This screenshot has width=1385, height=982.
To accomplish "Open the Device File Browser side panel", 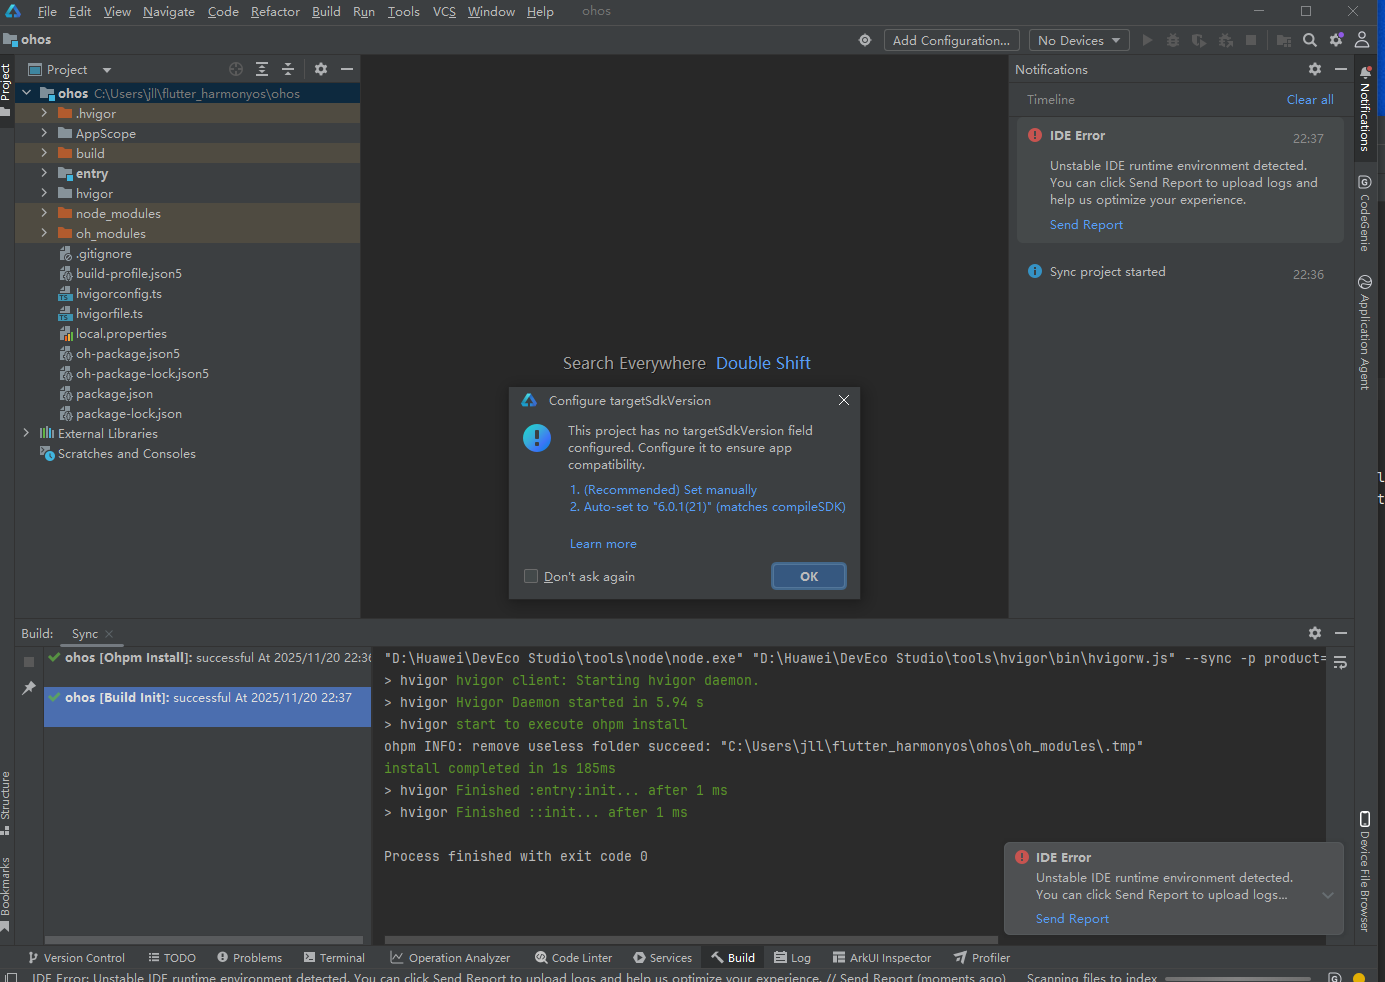I will point(1365,872).
